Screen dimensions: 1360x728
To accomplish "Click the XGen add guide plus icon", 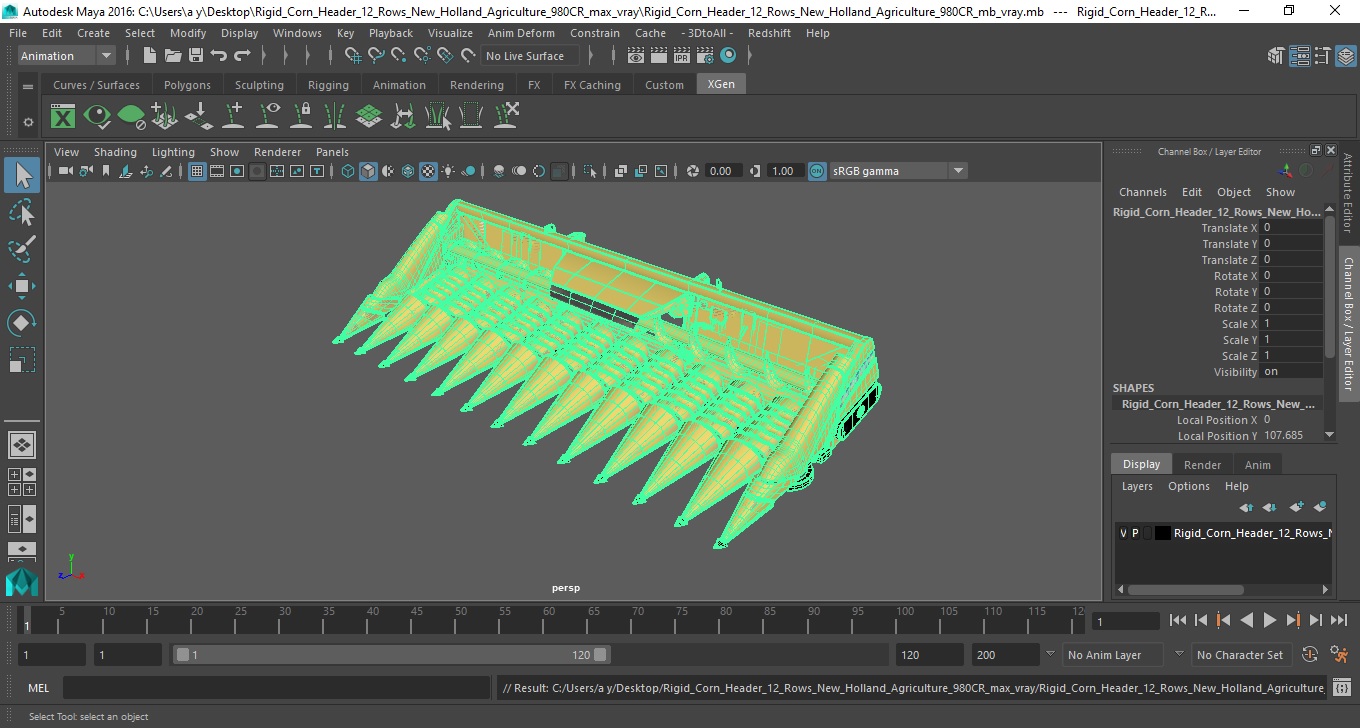I will (x=233, y=116).
